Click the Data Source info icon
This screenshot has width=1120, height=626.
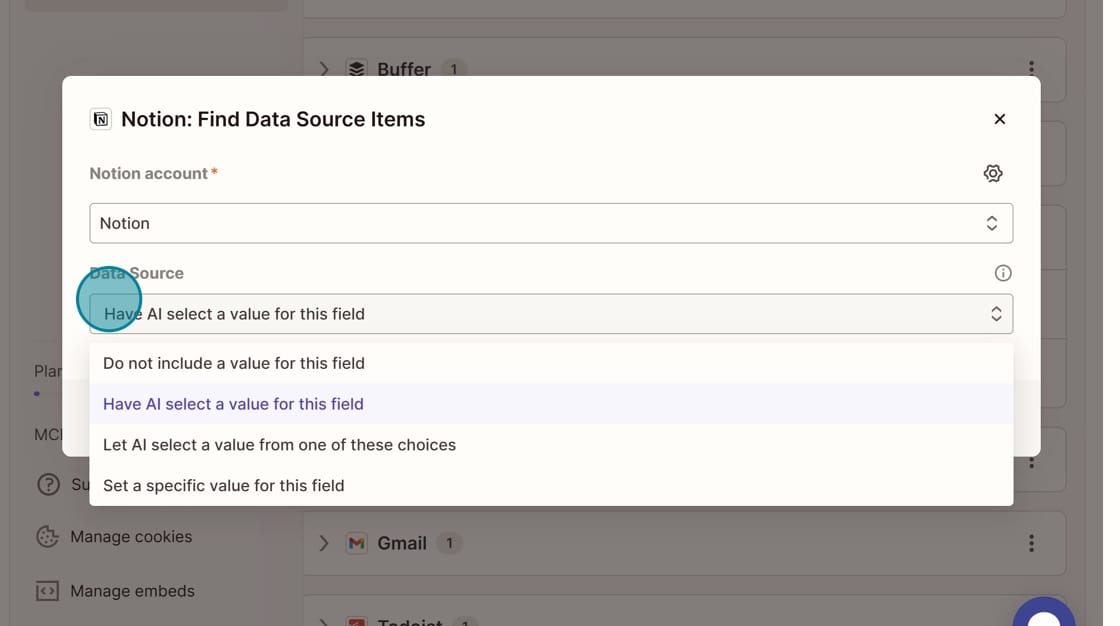click(1003, 273)
